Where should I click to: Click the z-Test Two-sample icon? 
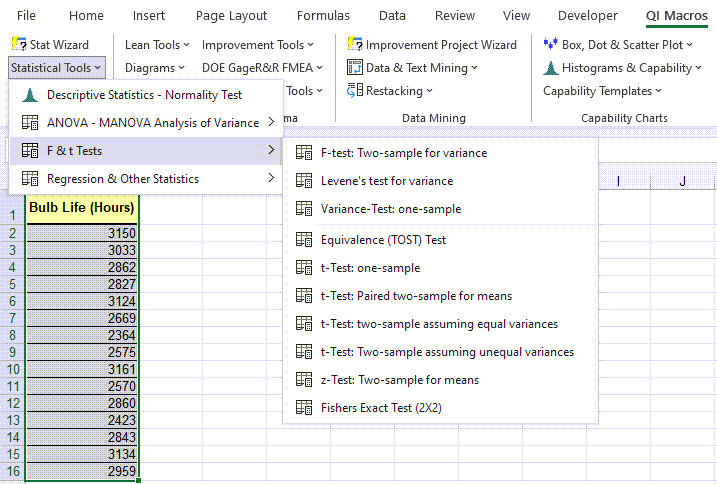point(304,380)
